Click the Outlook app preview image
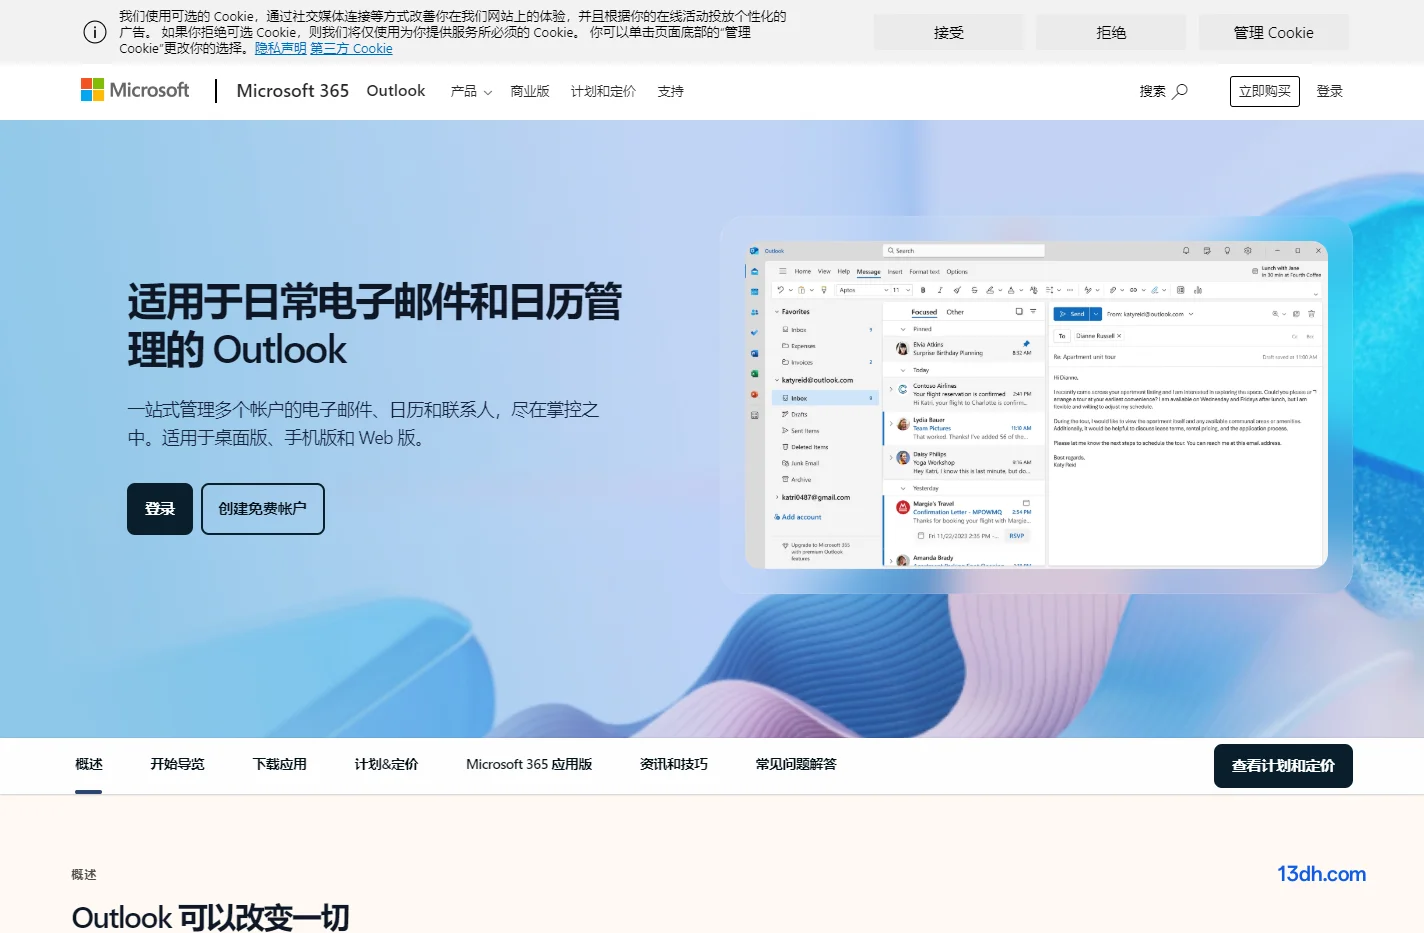This screenshot has height=933, width=1424. (x=1036, y=405)
